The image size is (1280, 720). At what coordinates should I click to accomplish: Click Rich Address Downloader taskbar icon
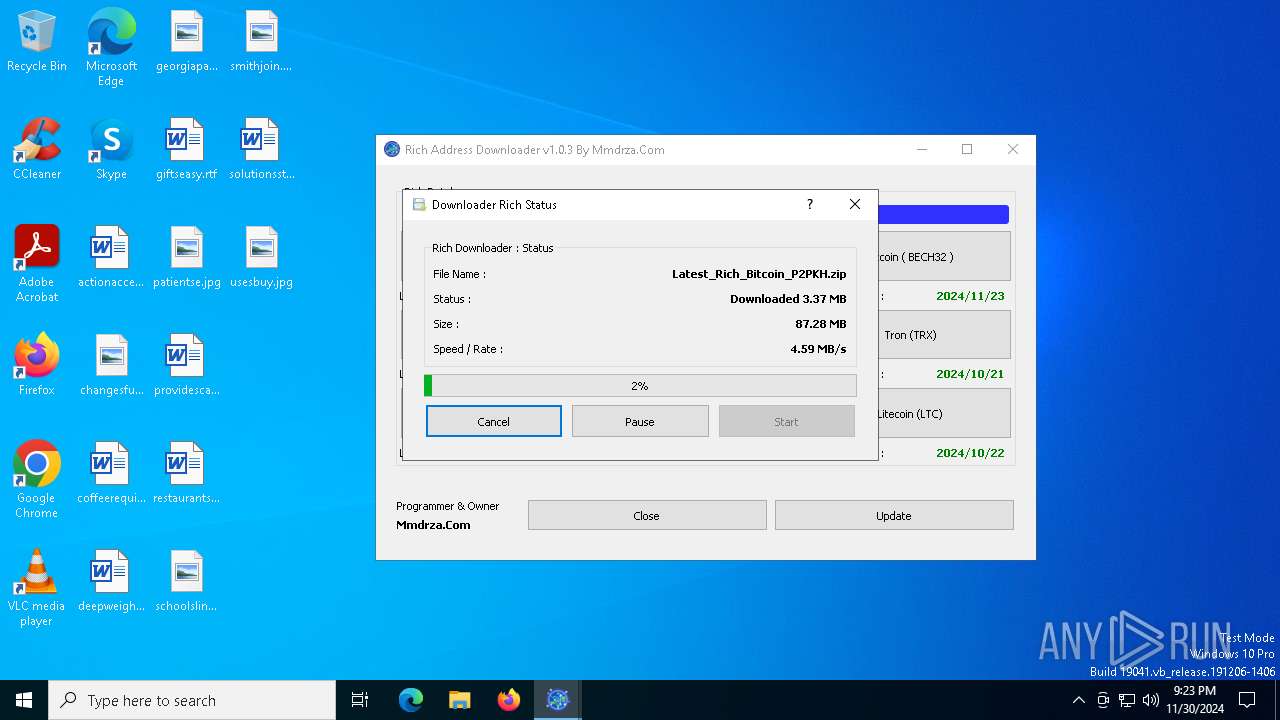[x=557, y=700]
